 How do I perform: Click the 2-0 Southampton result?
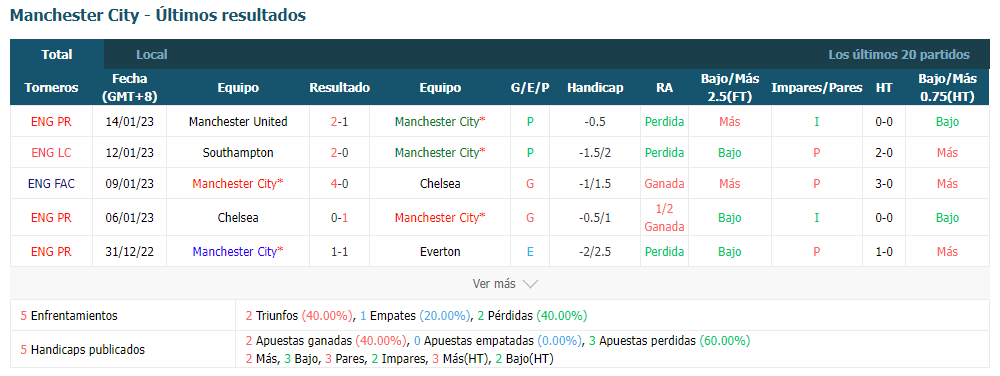[339, 153]
